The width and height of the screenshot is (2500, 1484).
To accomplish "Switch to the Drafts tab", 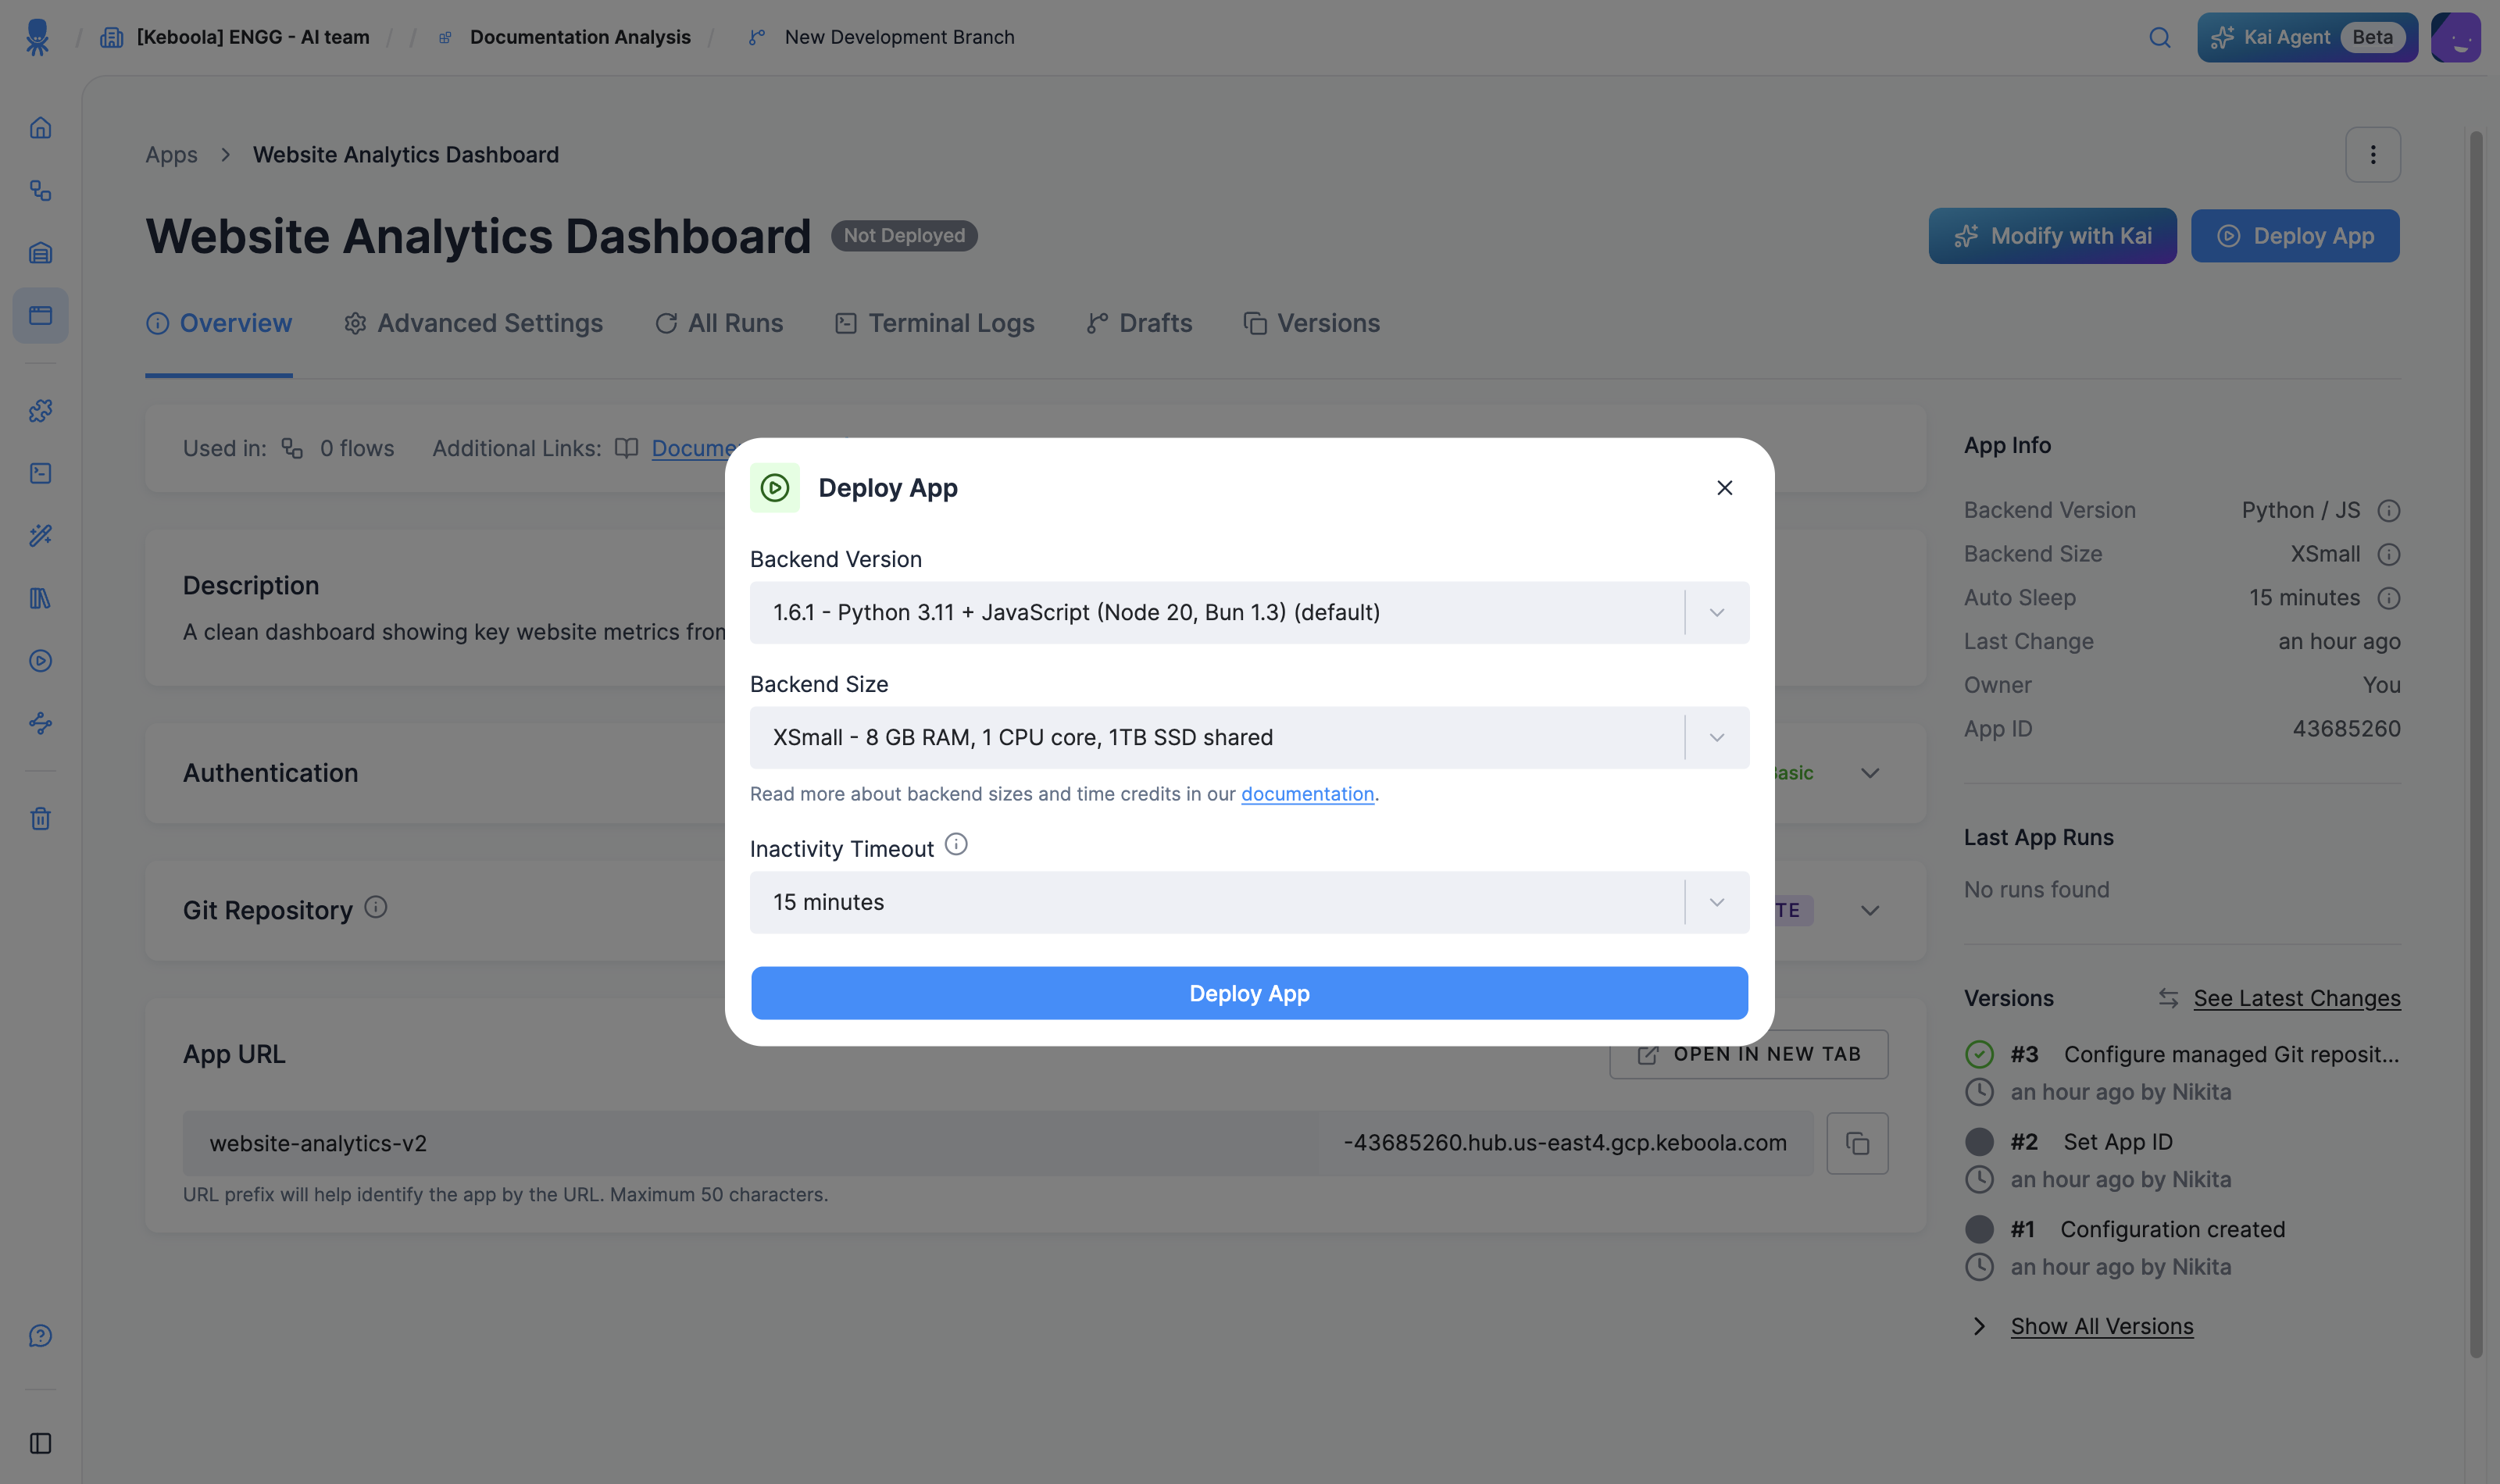I will point(1139,323).
